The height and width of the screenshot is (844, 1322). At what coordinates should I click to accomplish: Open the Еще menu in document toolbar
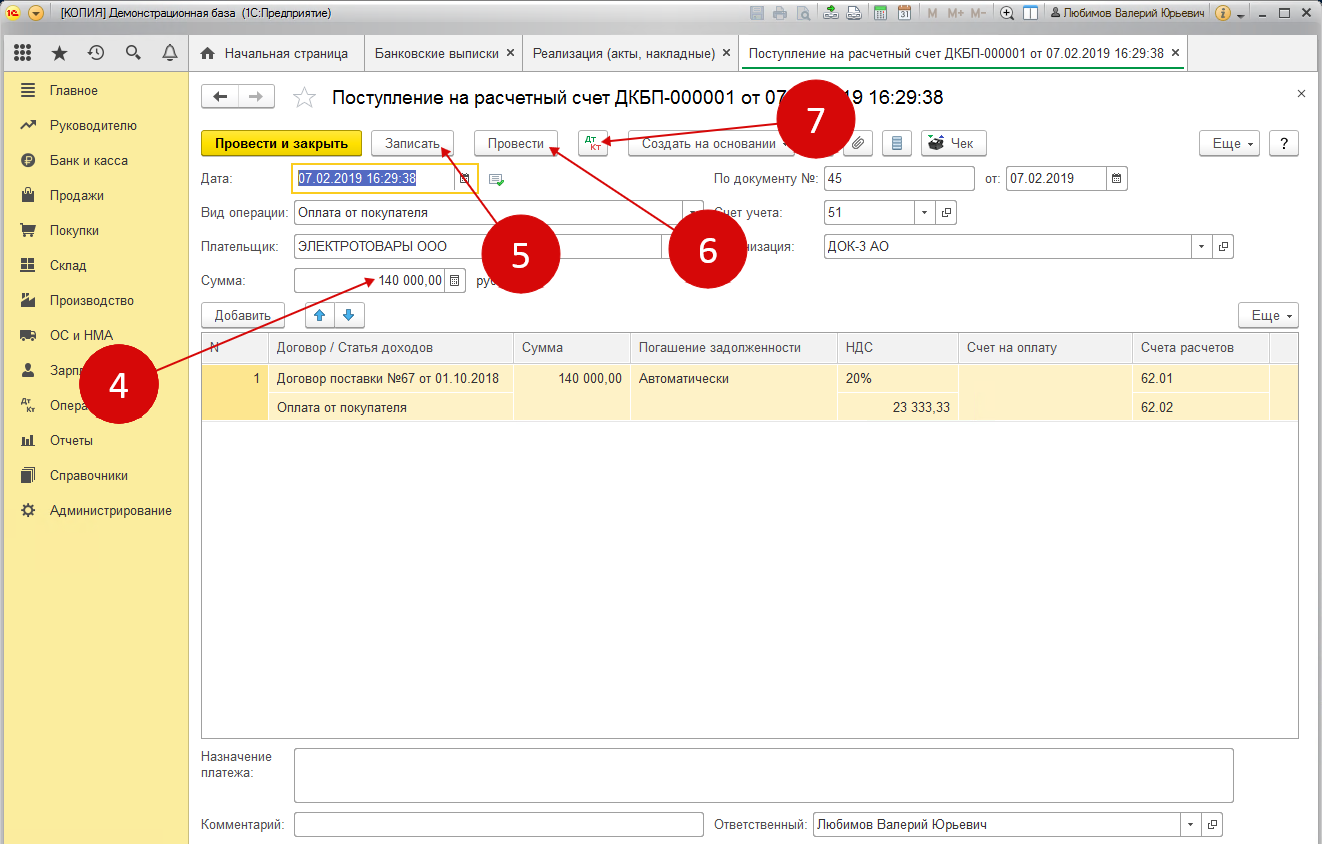1229,144
